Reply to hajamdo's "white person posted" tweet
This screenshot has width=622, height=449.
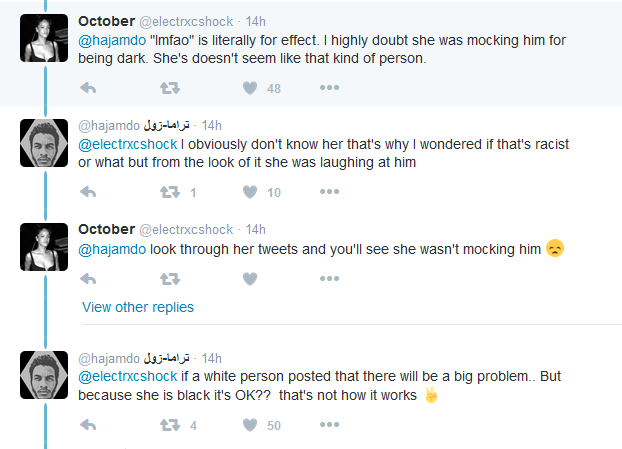[x=88, y=425]
